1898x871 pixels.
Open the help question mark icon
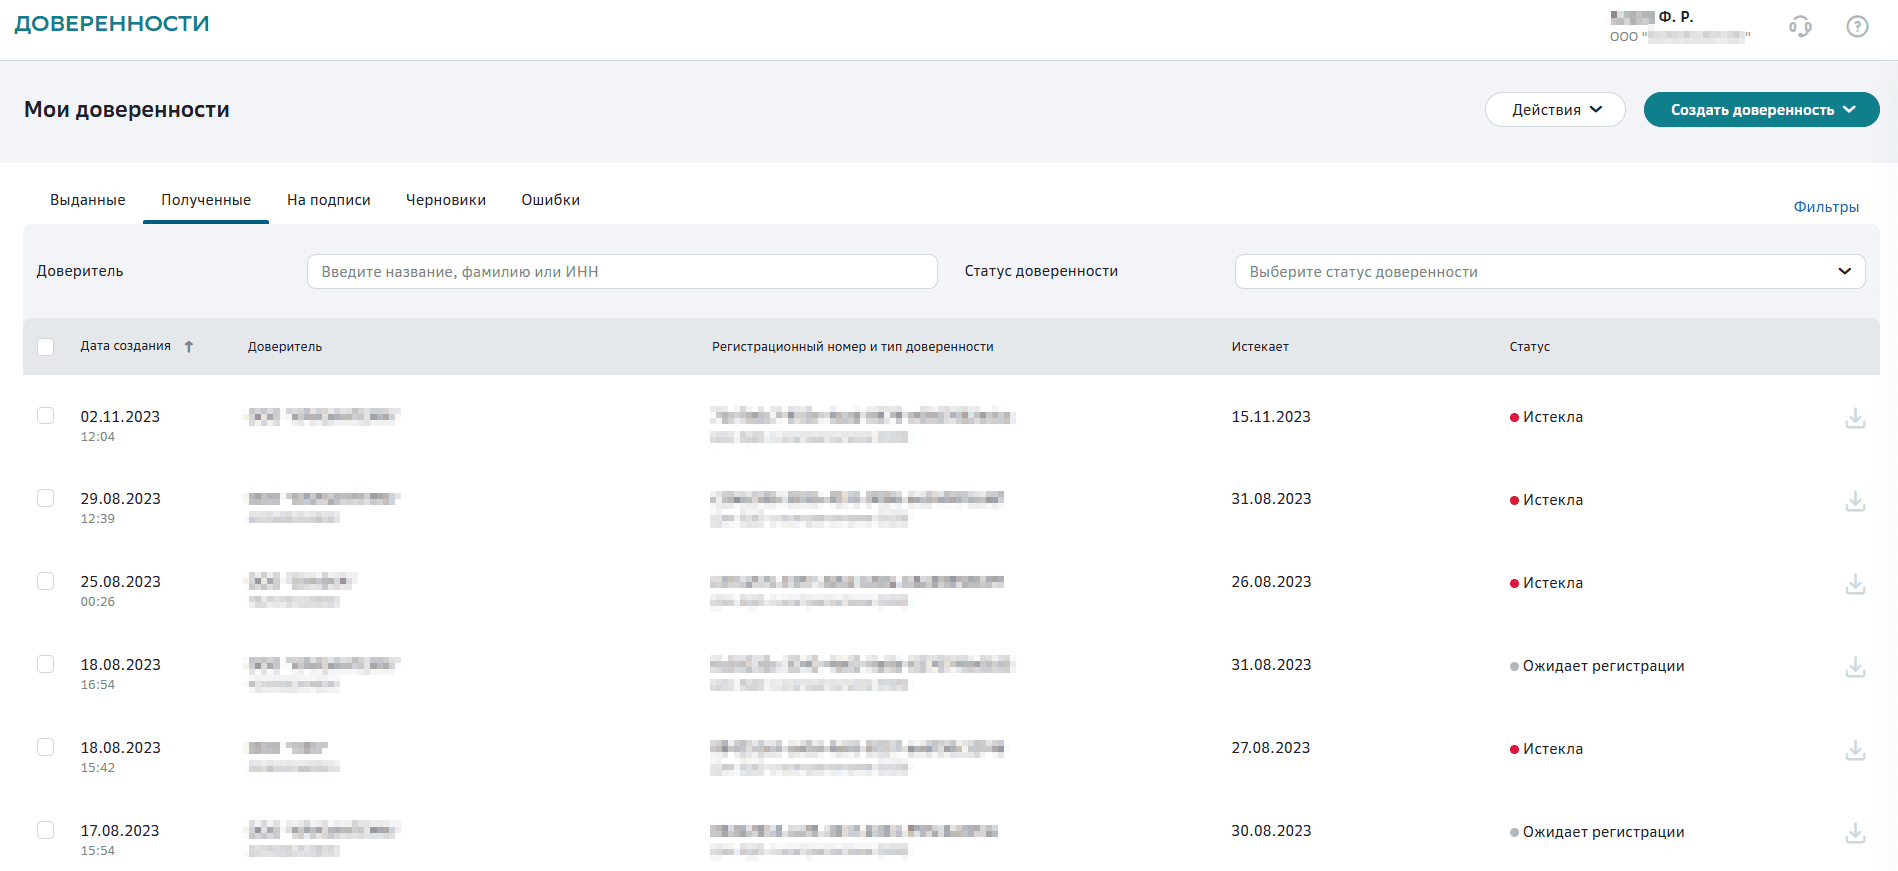click(1857, 27)
